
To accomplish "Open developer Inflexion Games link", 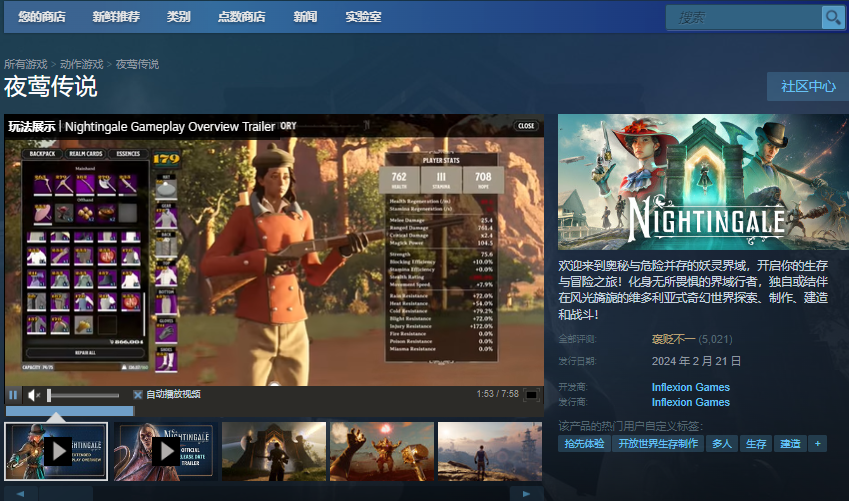I will point(690,387).
